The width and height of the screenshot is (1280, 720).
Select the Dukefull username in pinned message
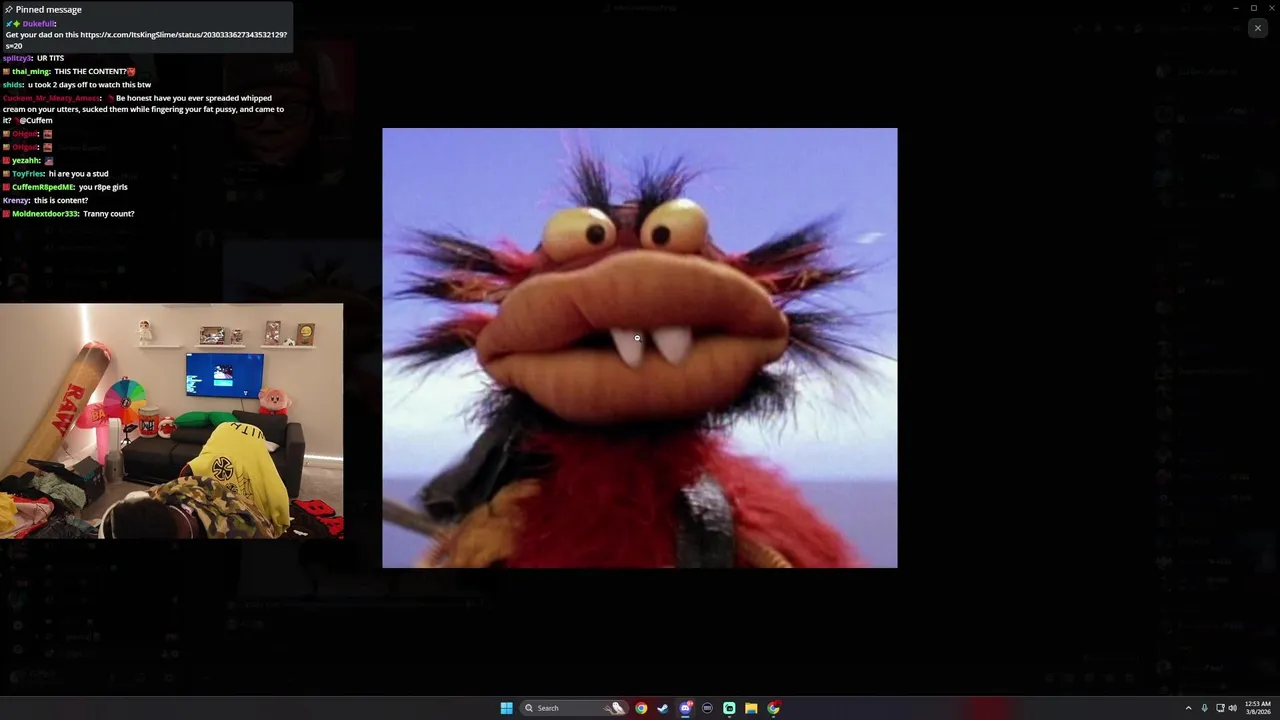(x=39, y=24)
